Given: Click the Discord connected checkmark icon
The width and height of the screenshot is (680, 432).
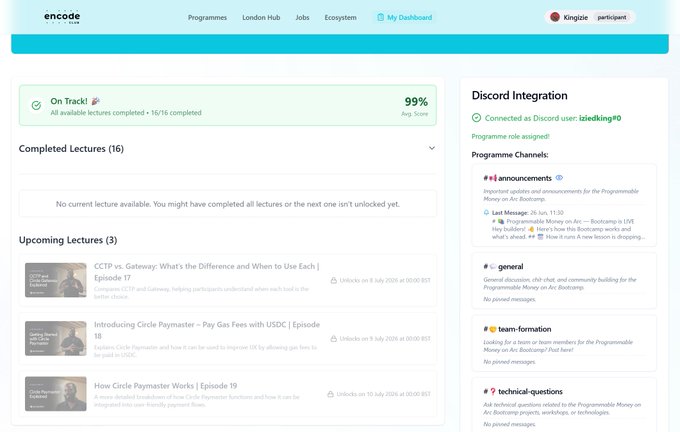Looking at the screenshot, I should 476,118.
